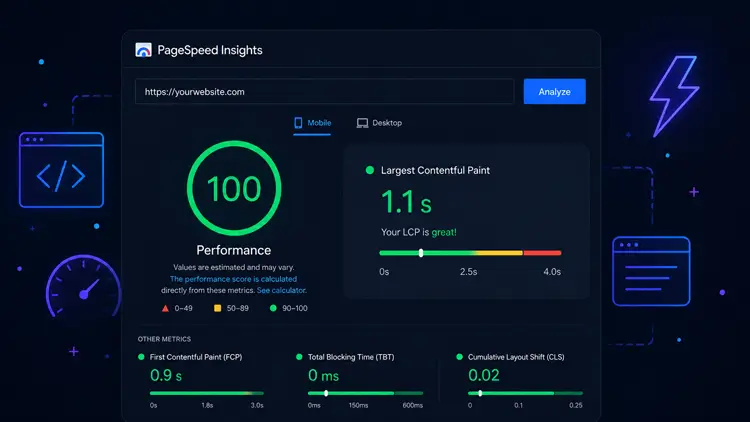The width and height of the screenshot is (750, 422).
Task: Click "First Contentful Paint (FCP)" label
Action: tap(196, 357)
